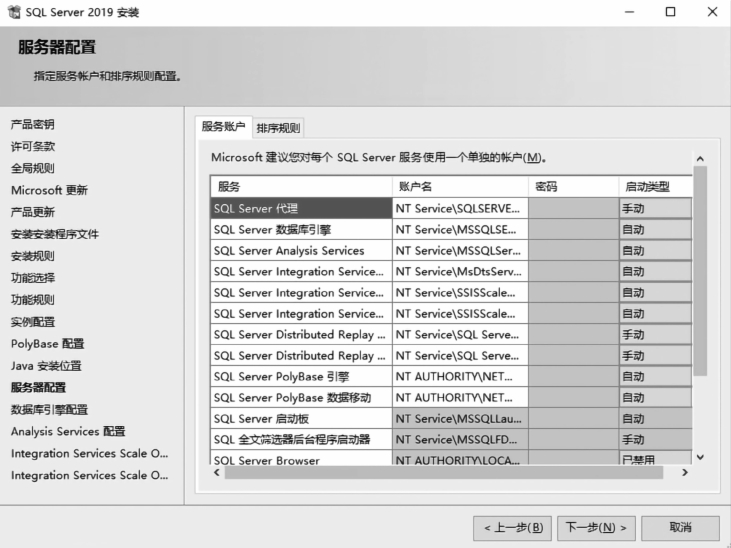The height and width of the screenshot is (548, 731).
Task: Click account name NT Service\MSSQLSer...
Action: 460,250
